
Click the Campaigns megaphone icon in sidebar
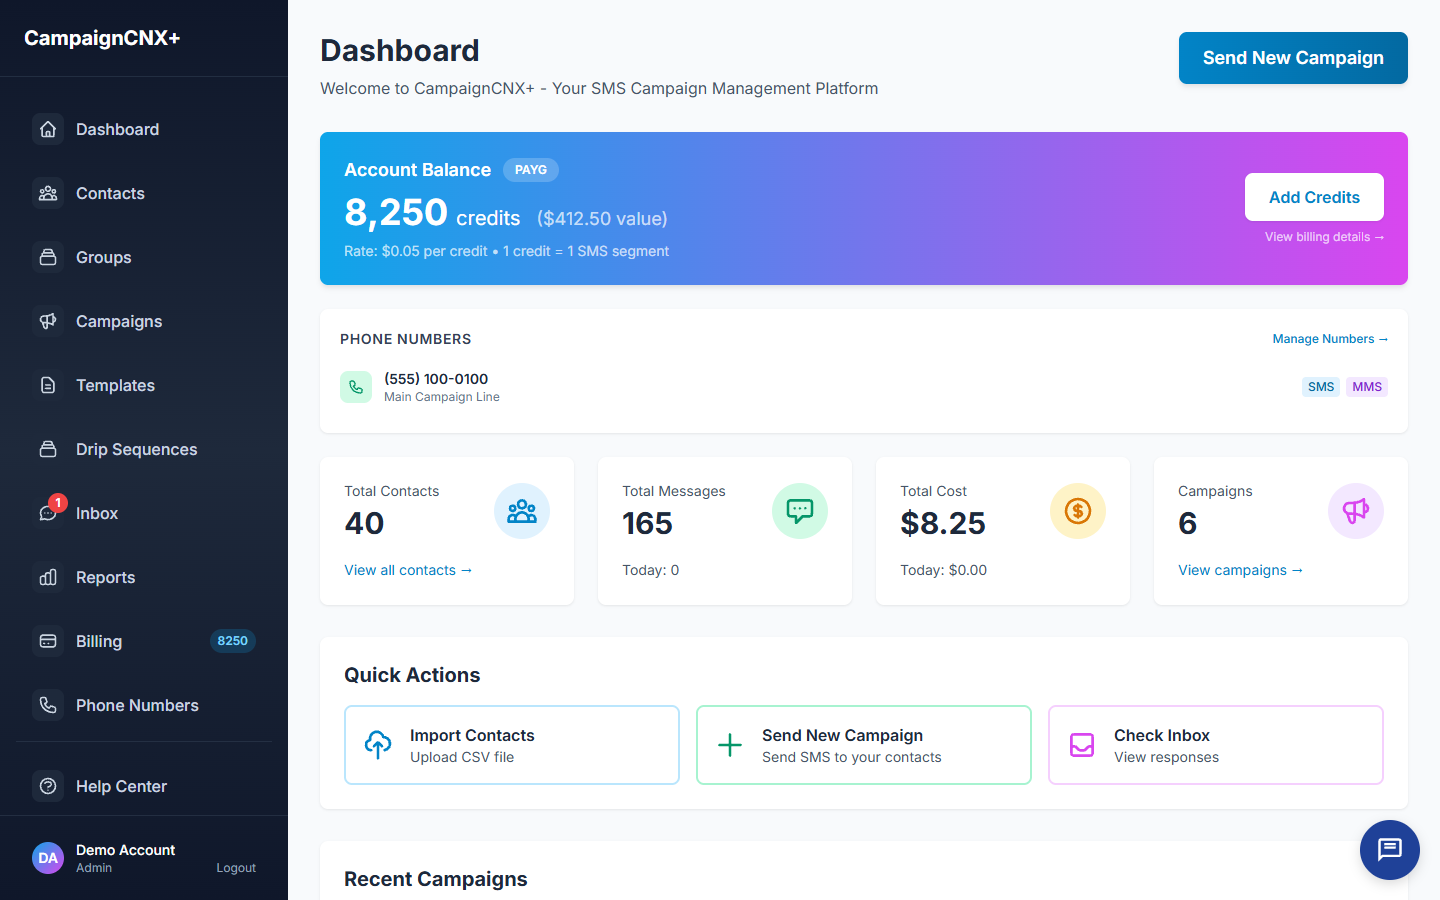coord(48,321)
